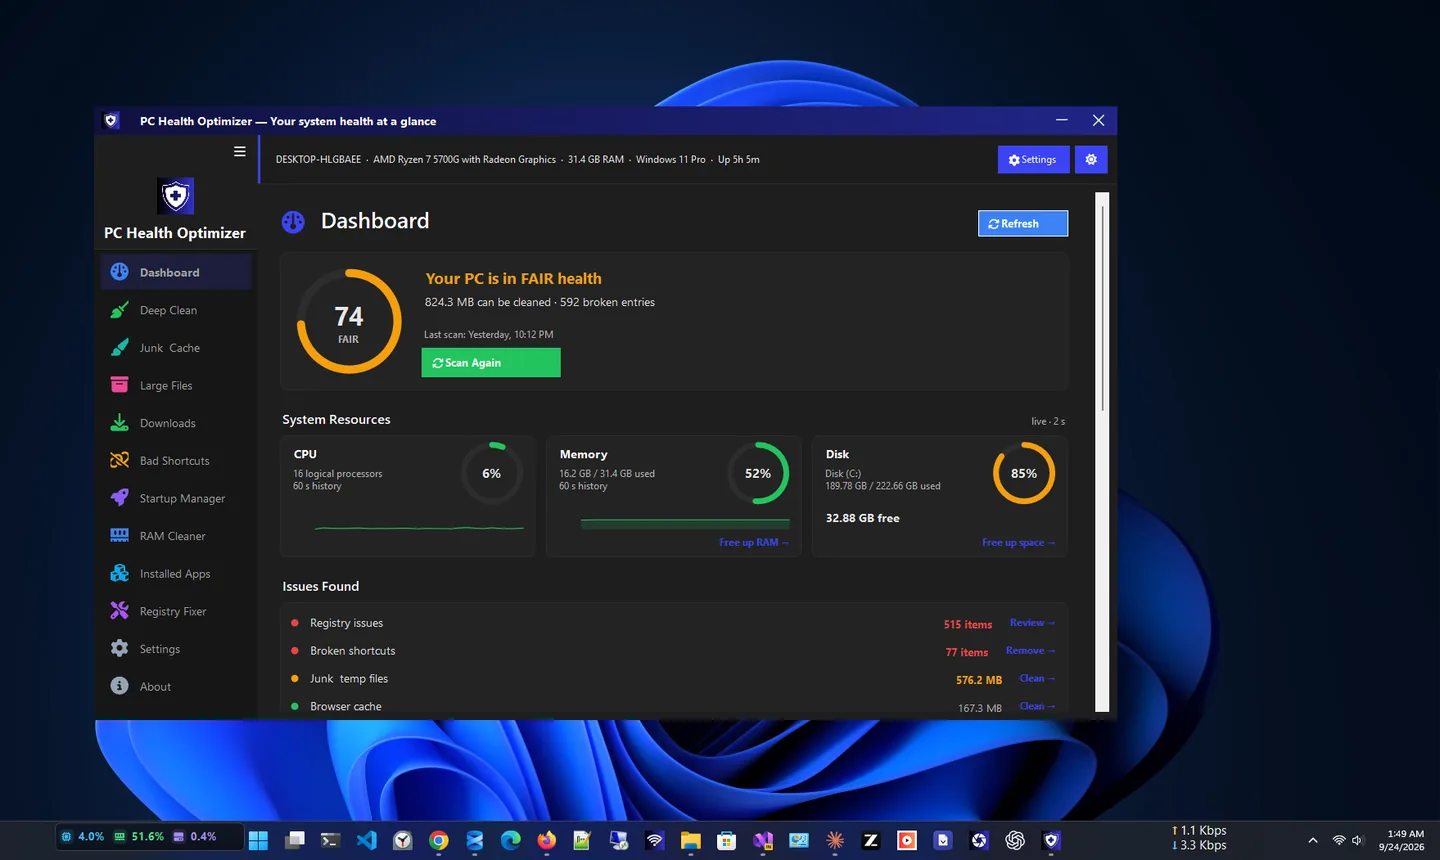The image size is (1440, 860).
Task: Select Startup Manager in the sidebar
Action: (176, 498)
